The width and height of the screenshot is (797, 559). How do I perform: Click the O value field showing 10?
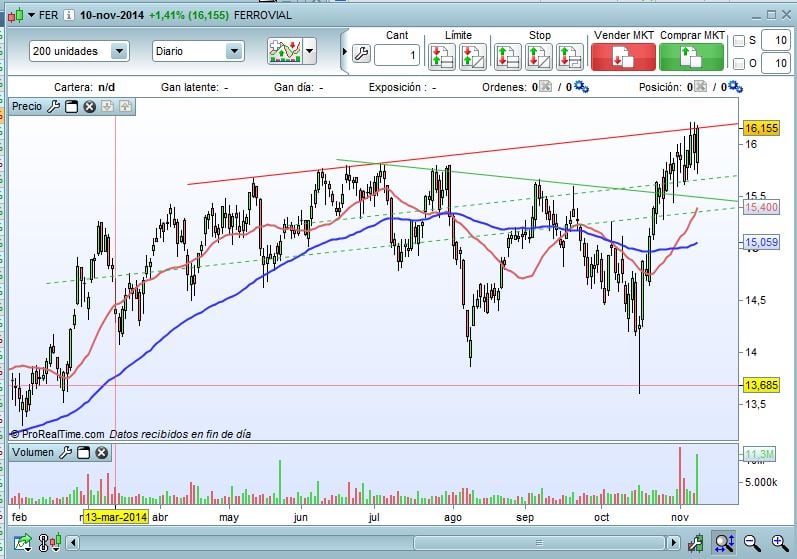coord(776,64)
